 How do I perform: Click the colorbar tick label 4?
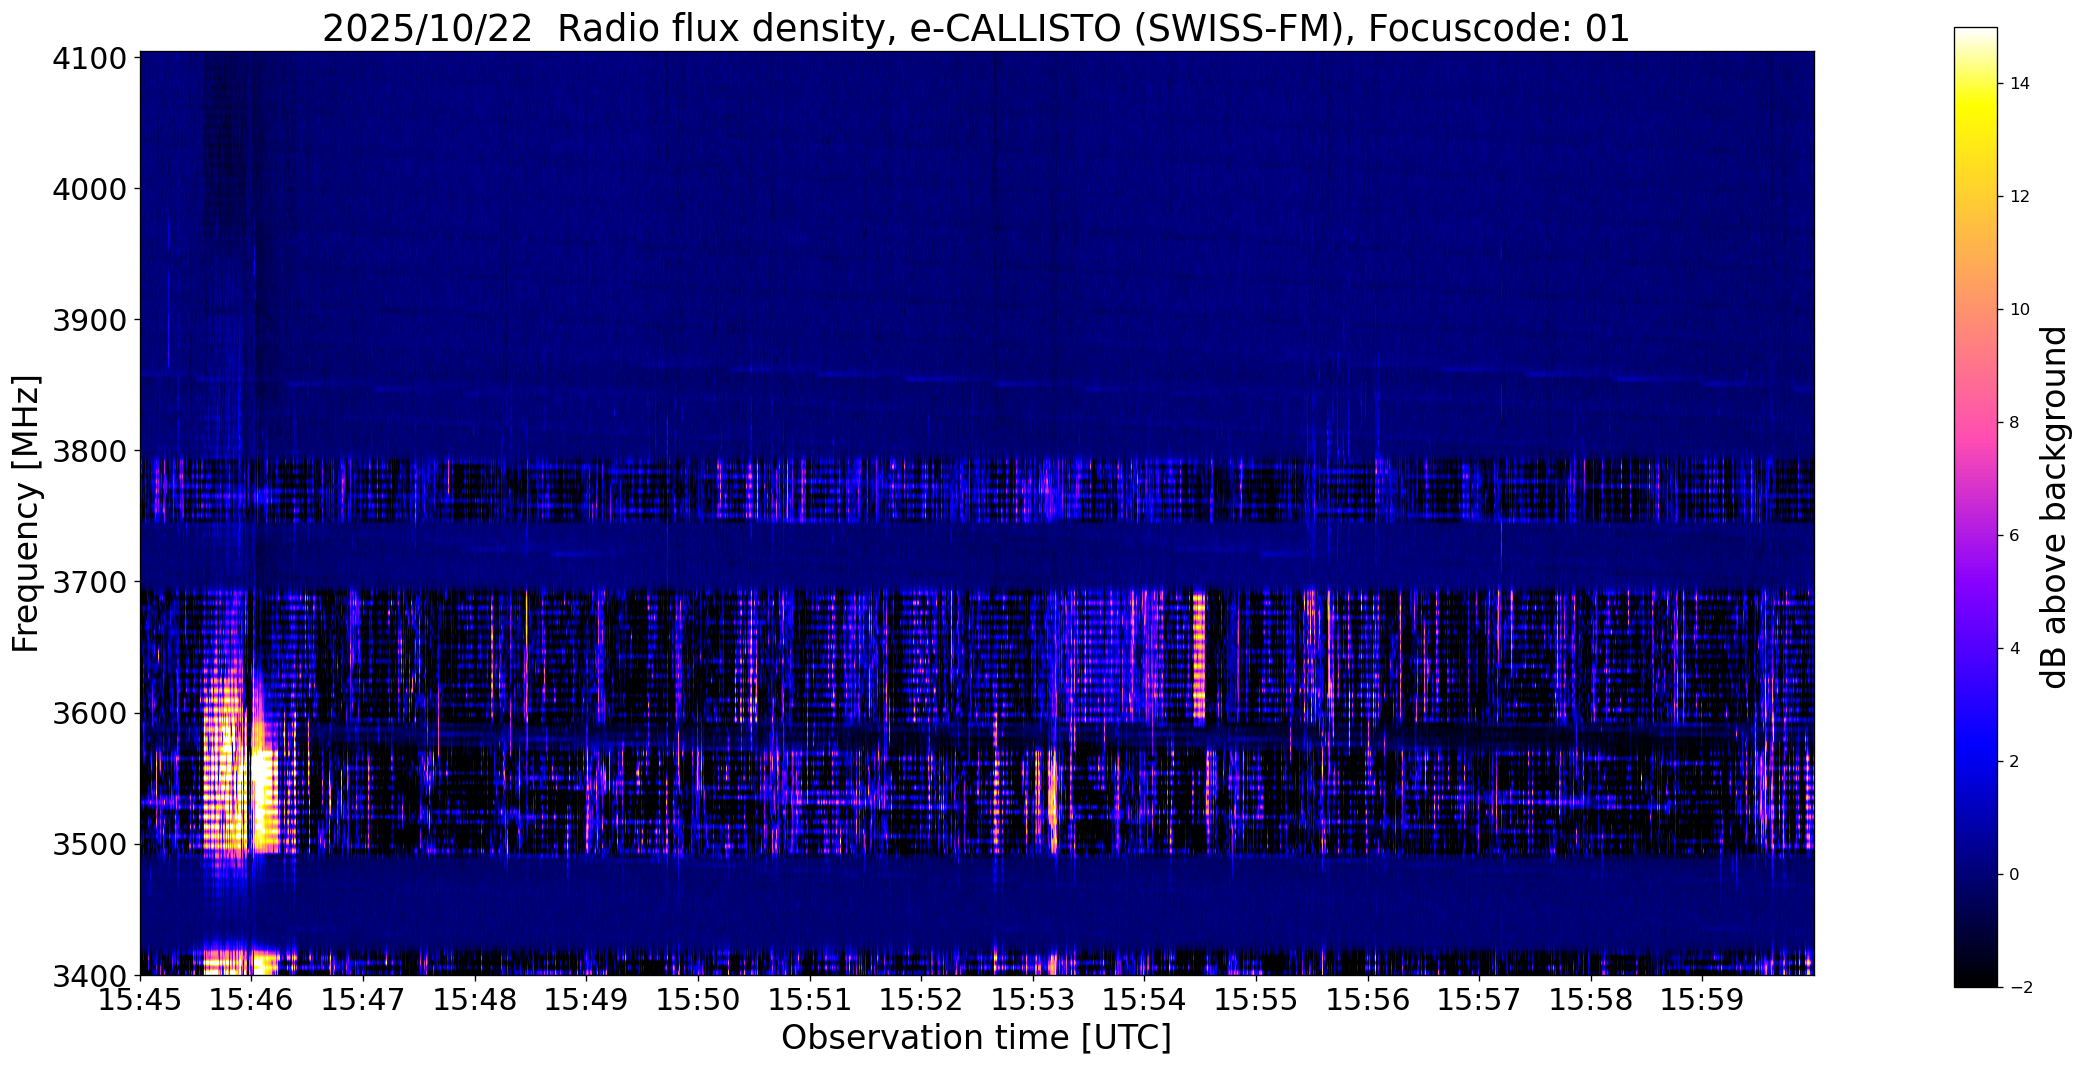coord(2015,649)
